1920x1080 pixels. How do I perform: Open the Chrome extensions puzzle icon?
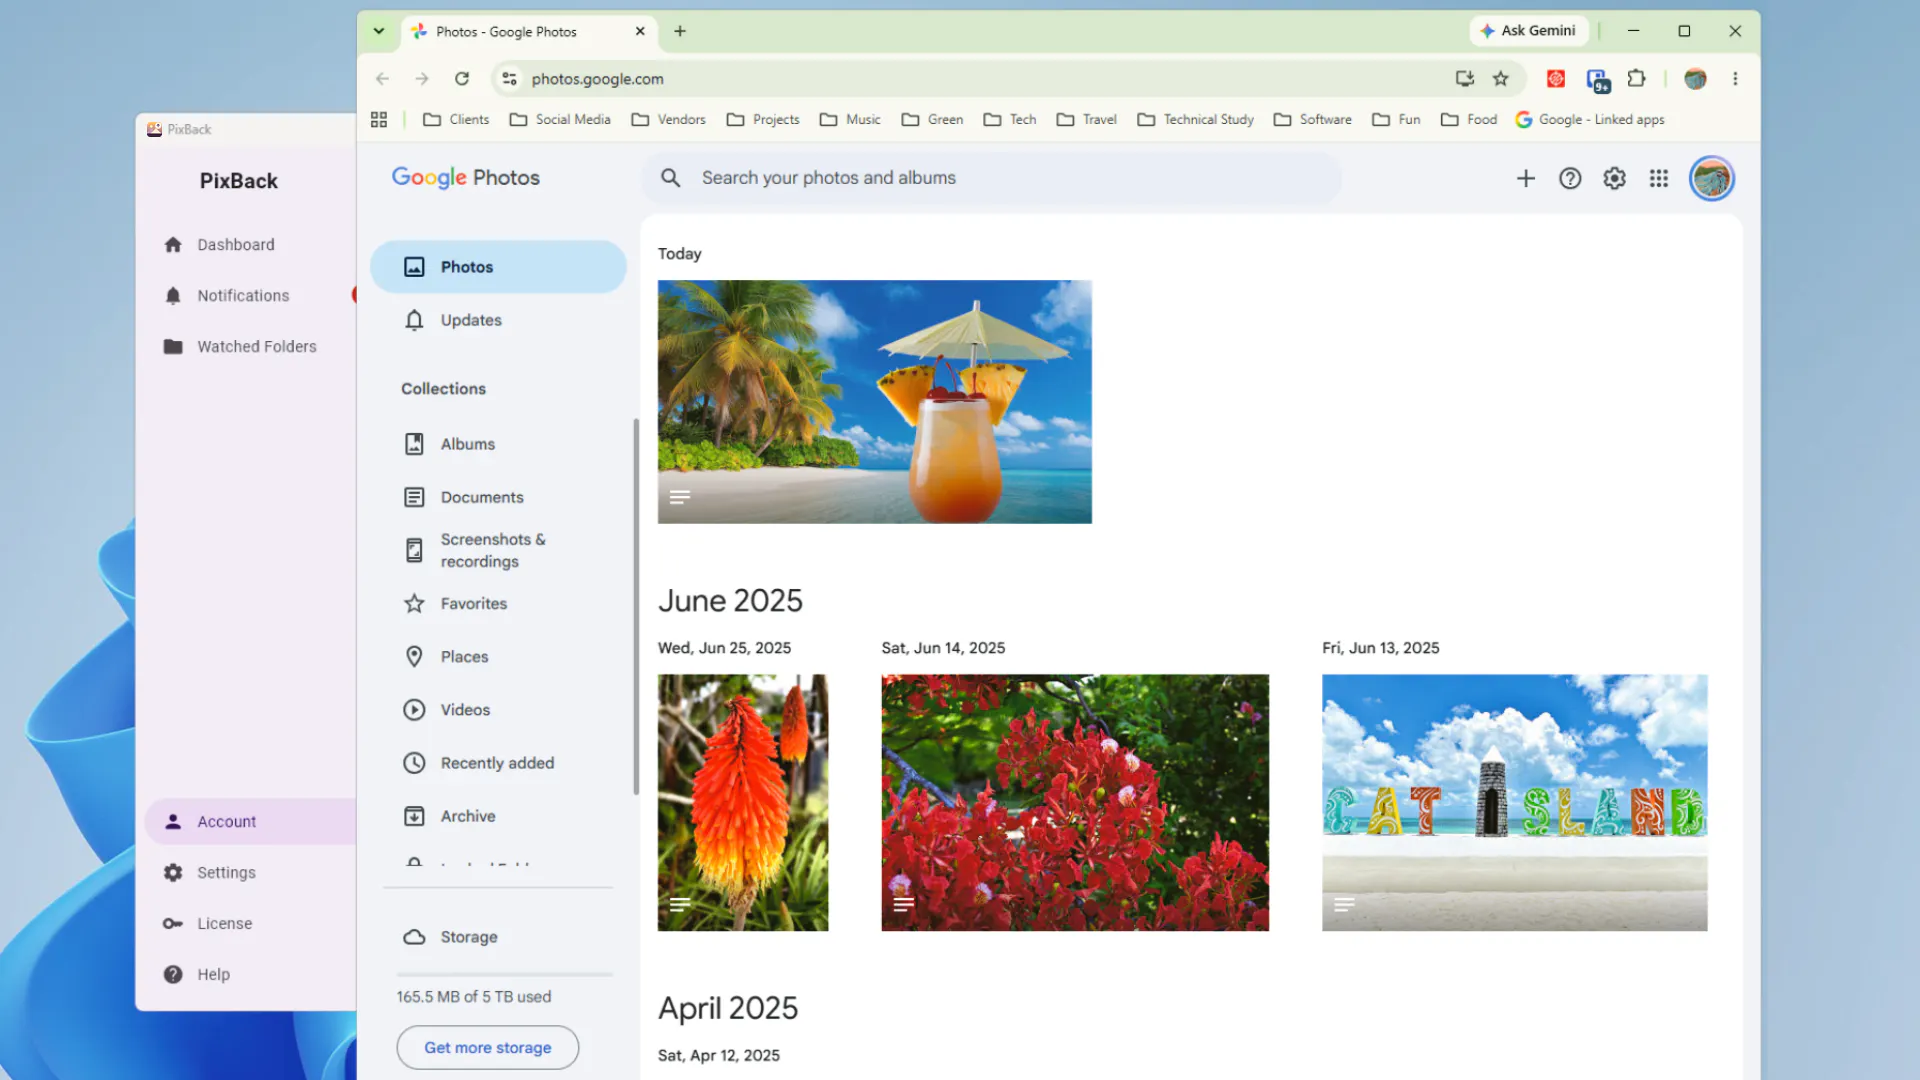1636,79
